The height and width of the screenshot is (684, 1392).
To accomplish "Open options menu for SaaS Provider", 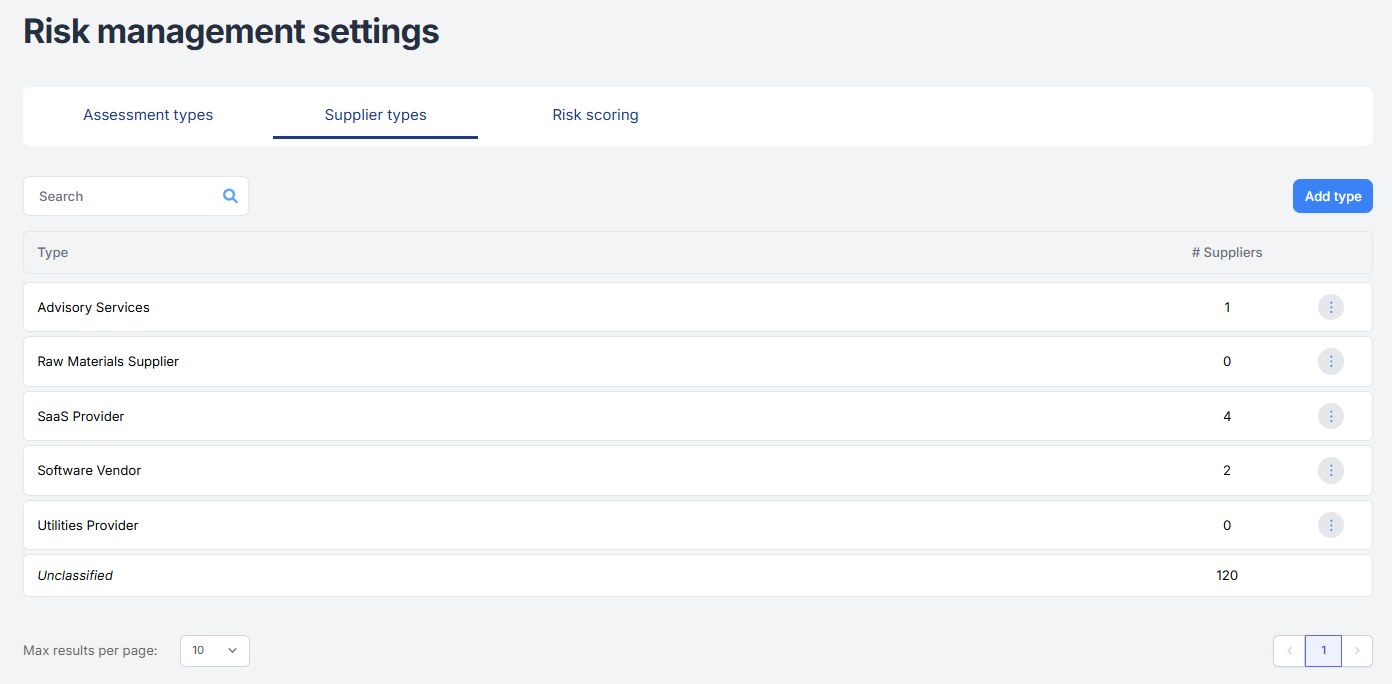I will tap(1330, 416).
